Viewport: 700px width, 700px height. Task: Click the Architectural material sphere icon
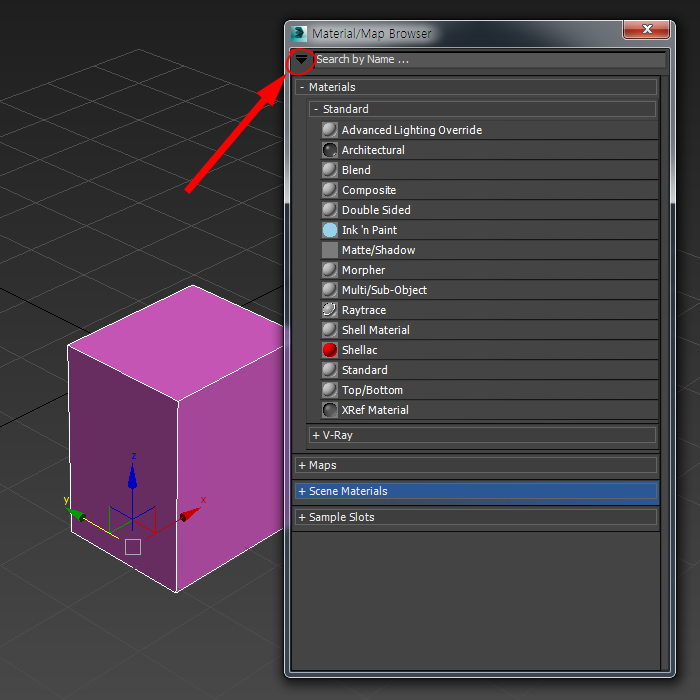[x=329, y=150]
